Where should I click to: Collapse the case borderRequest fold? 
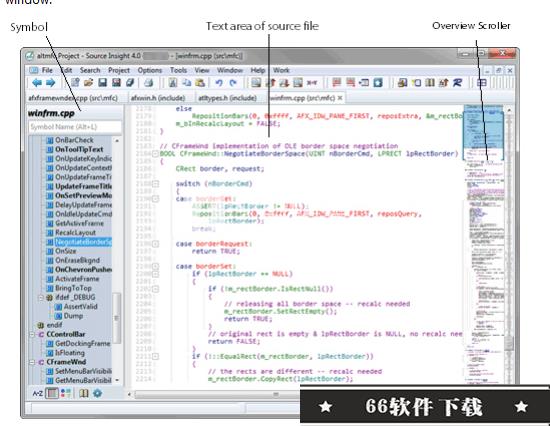[x=155, y=244]
